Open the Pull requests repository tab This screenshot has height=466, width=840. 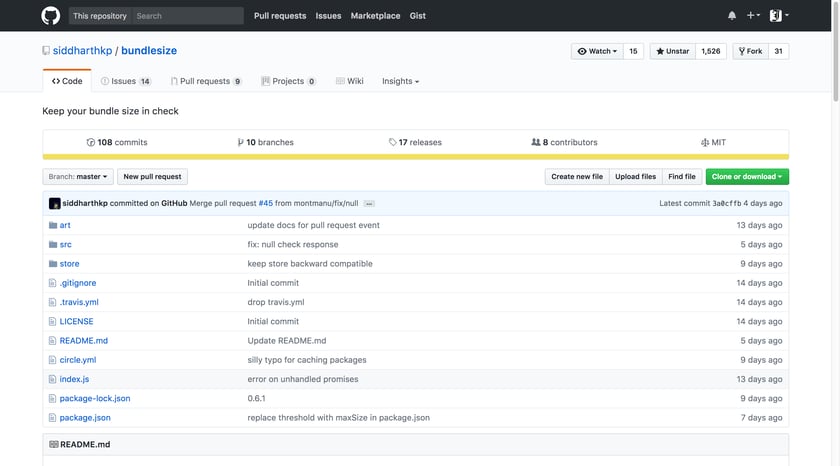point(206,81)
